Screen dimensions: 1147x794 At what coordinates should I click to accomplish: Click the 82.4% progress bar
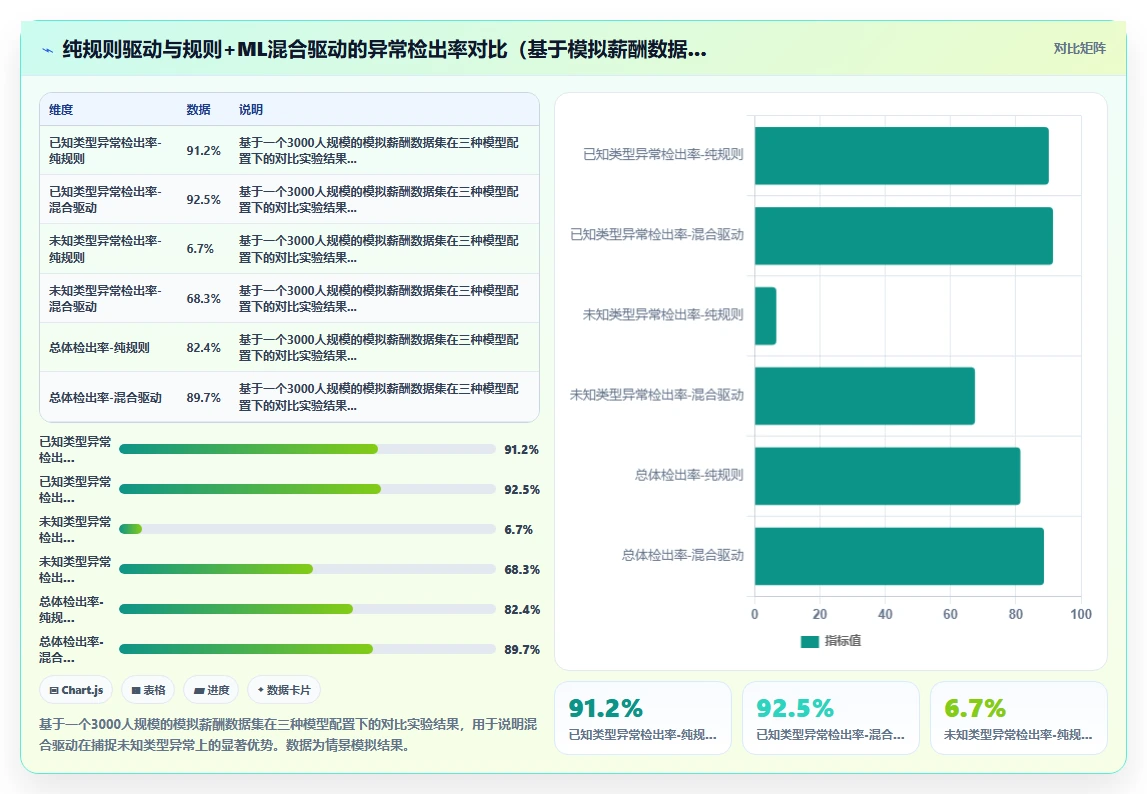(307, 609)
